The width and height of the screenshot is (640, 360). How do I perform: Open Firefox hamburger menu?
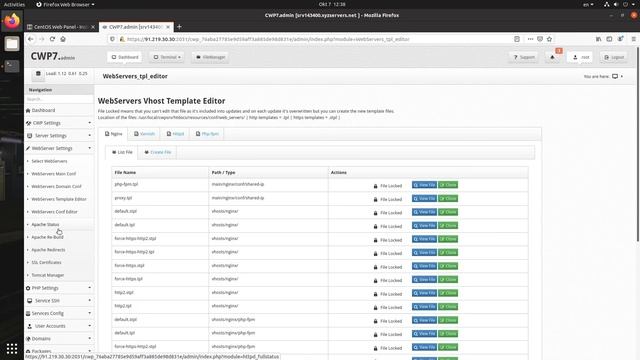(633, 39)
